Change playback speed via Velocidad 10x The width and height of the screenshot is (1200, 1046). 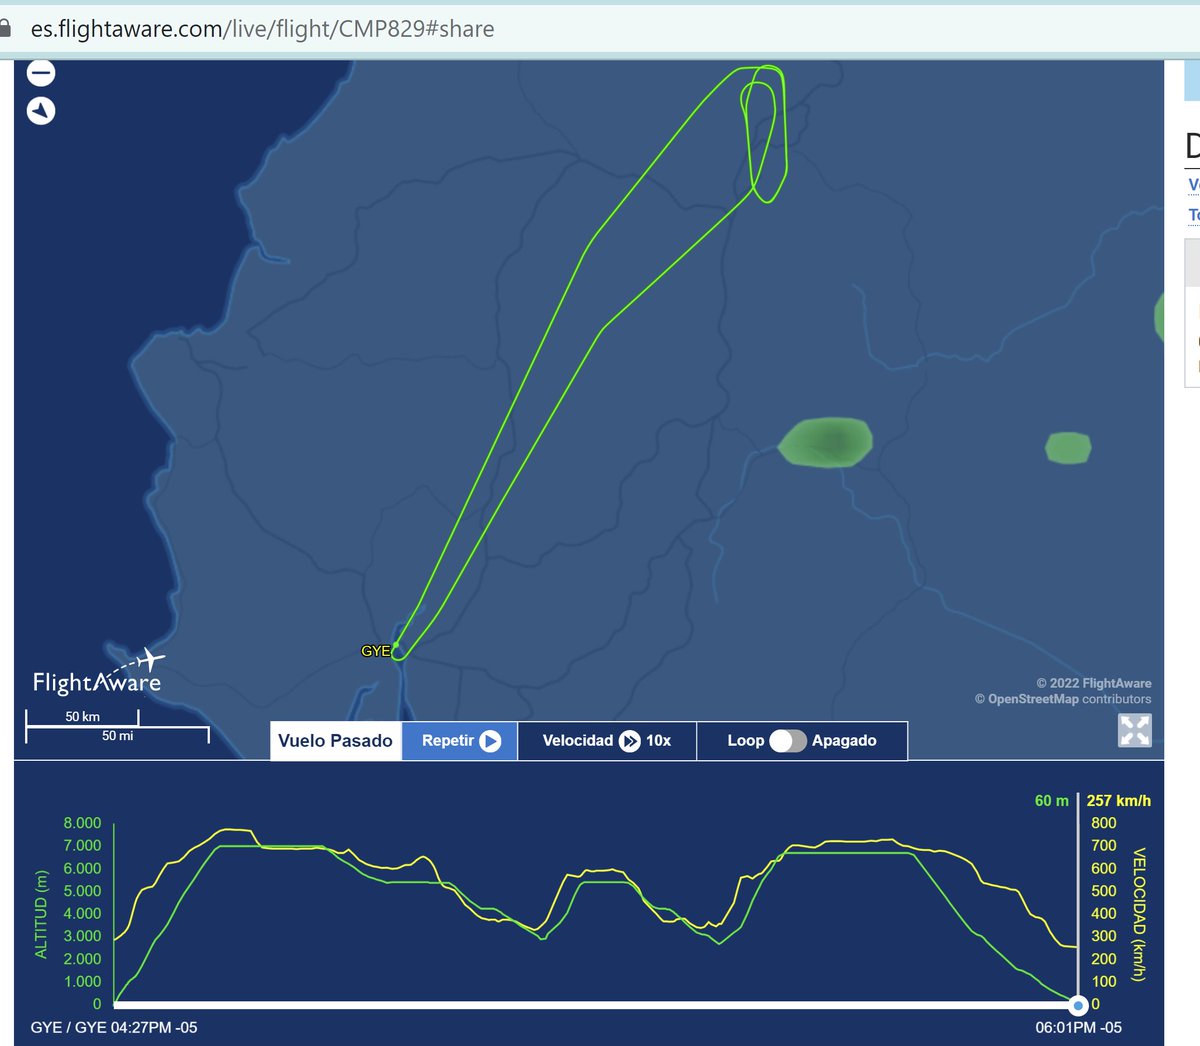pos(607,741)
